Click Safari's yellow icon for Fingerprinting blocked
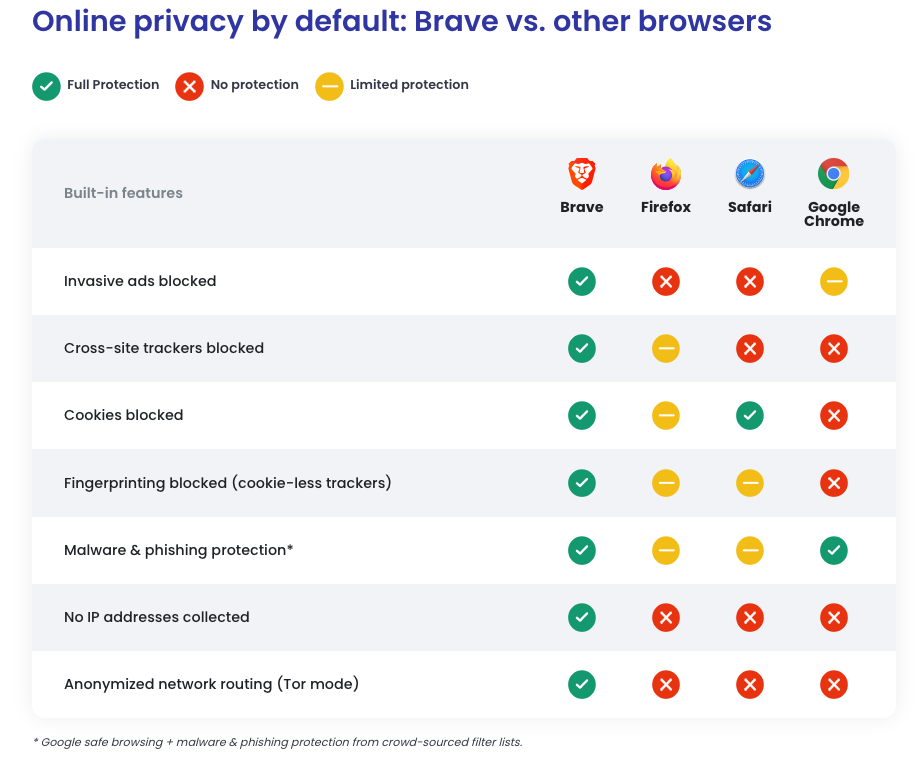924x764 pixels. click(750, 483)
